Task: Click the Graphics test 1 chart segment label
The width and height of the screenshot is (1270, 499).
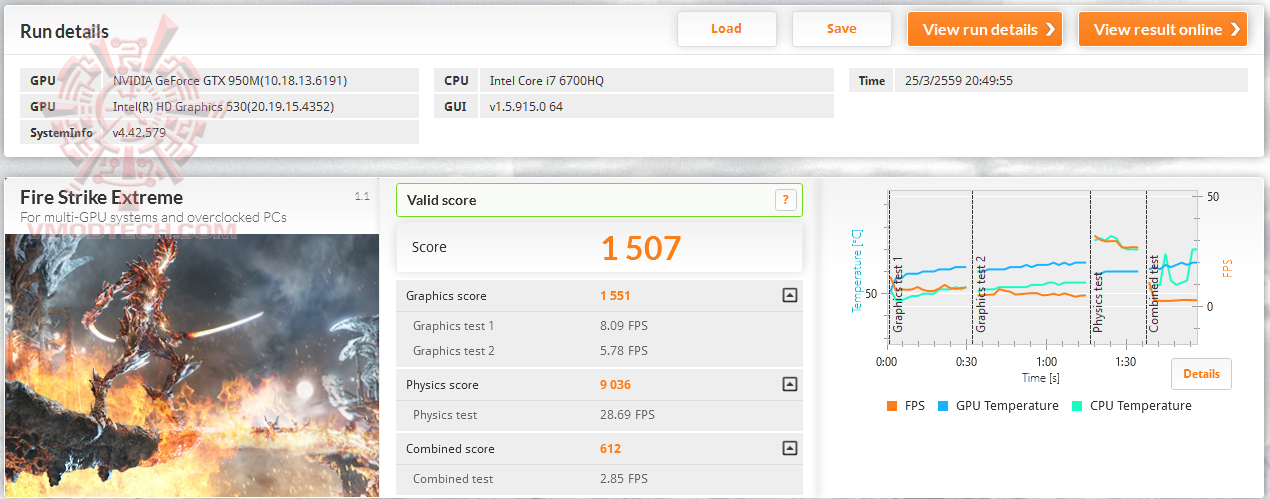Action: [898, 297]
